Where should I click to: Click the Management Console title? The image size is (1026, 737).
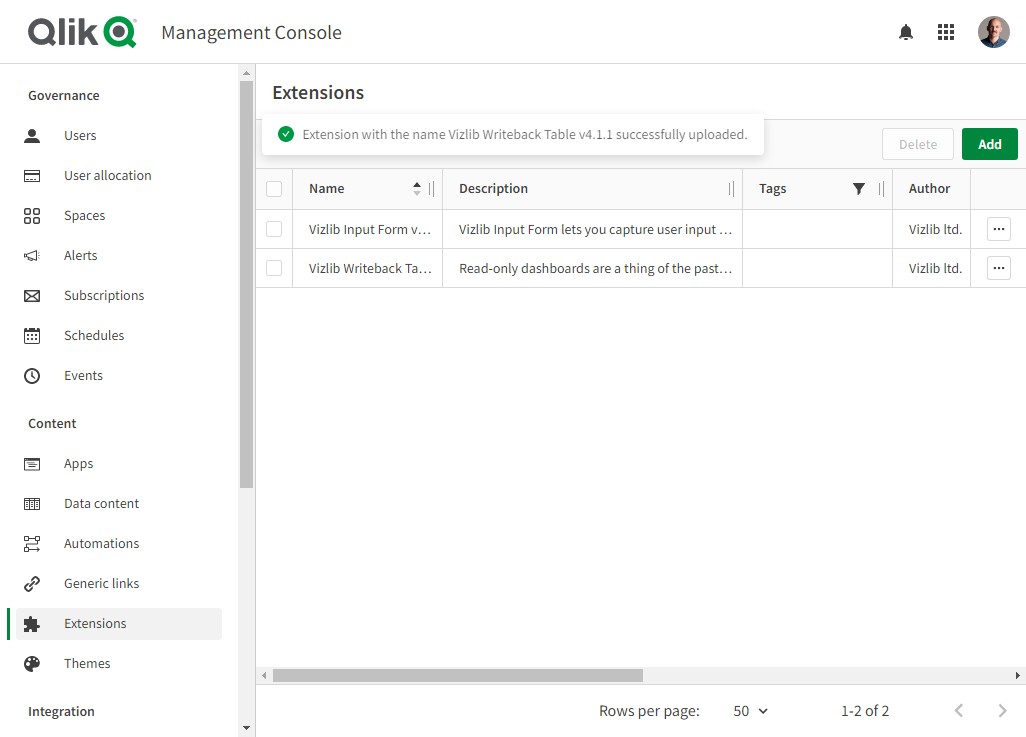[251, 33]
